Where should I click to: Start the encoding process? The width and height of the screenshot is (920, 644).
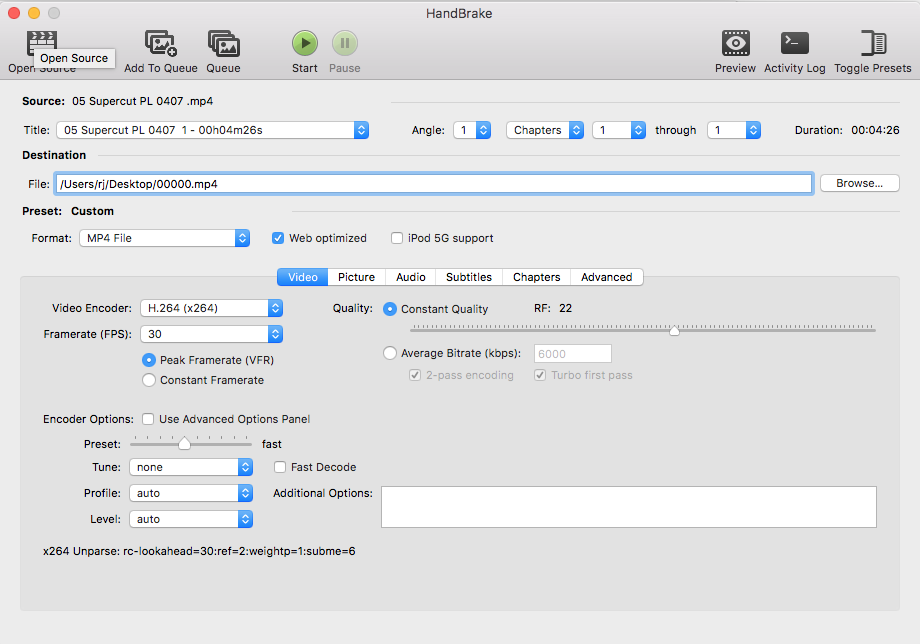[x=304, y=44]
